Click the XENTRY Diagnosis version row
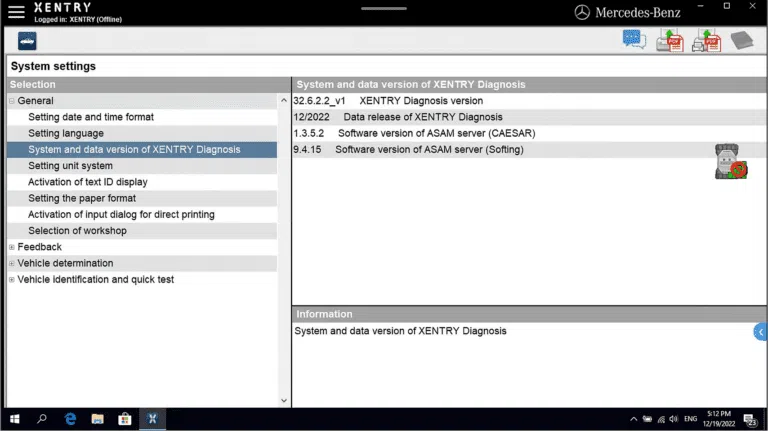This screenshot has height=431, width=768. pos(529,101)
